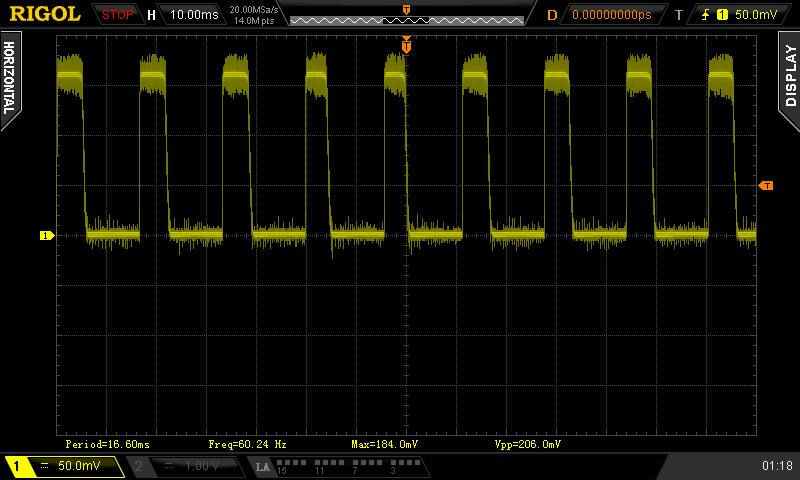Click the channel 1 DC coupling icon
Image resolution: width=800 pixels, height=480 pixels.
tap(44, 466)
